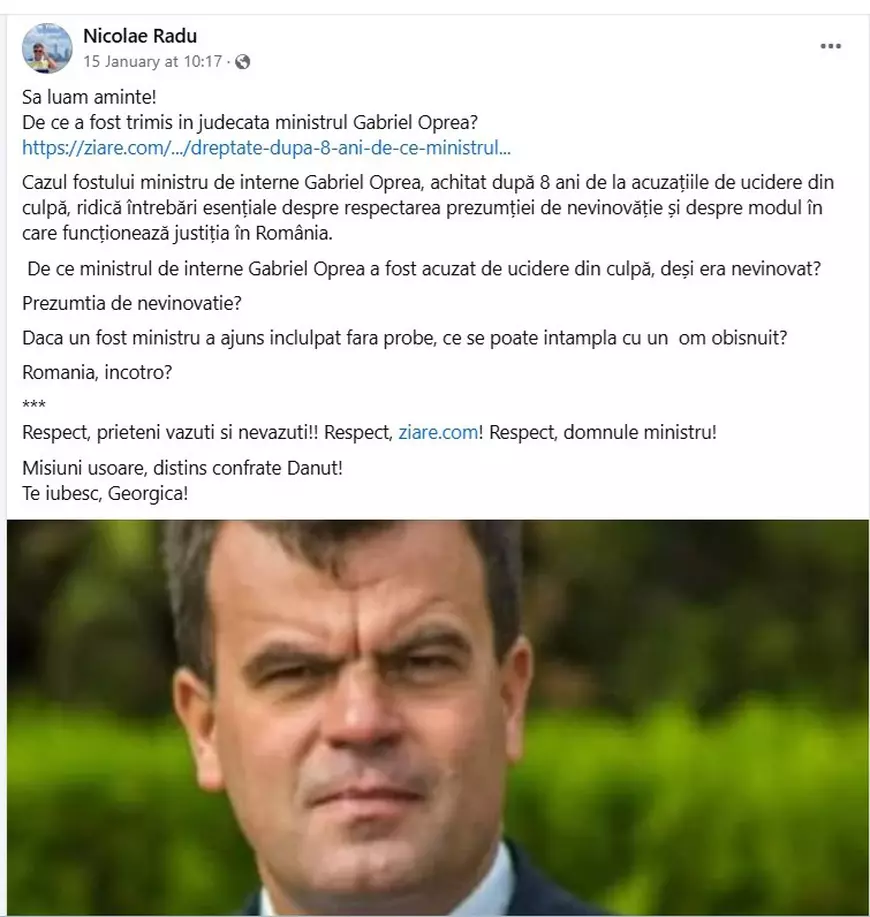870x917 pixels.
Task: Click the inline ziare.com link after Respect
Action: (438, 433)
